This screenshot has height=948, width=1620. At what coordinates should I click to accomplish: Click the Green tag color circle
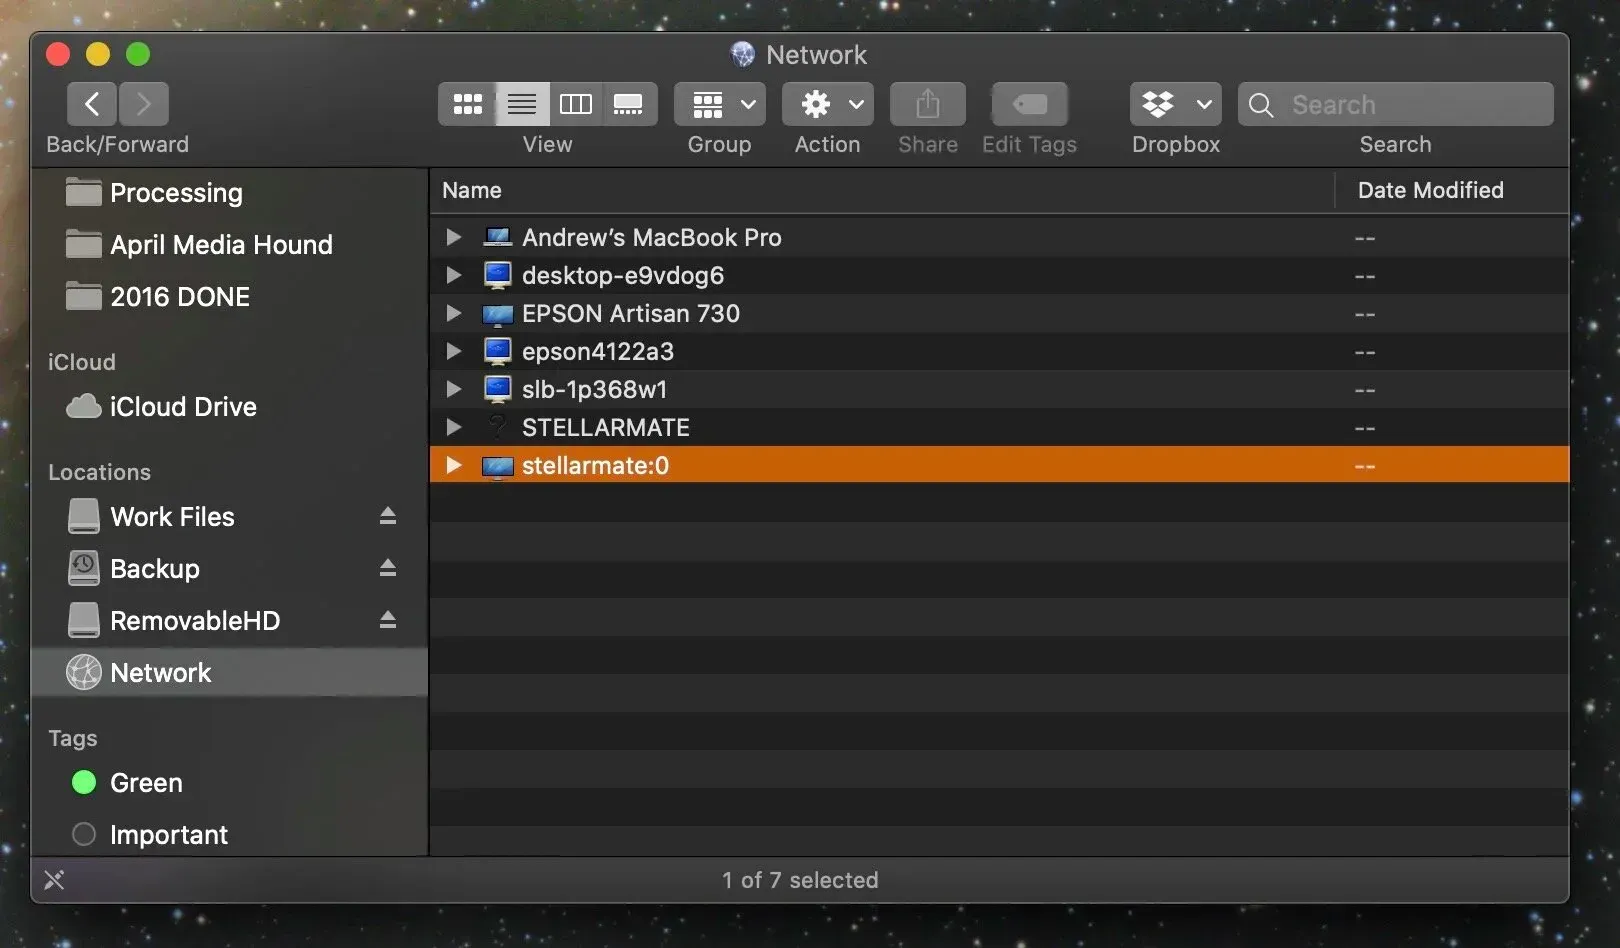[x=83, y=783]
